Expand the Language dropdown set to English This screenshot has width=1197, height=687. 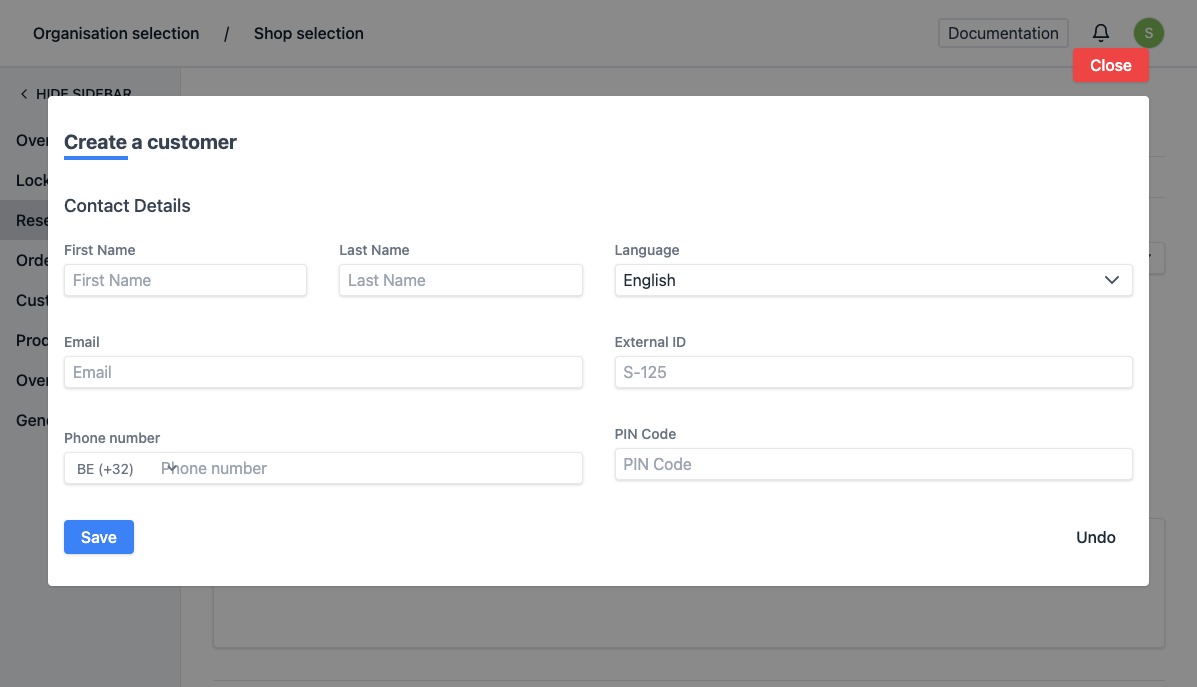(872, 280)
